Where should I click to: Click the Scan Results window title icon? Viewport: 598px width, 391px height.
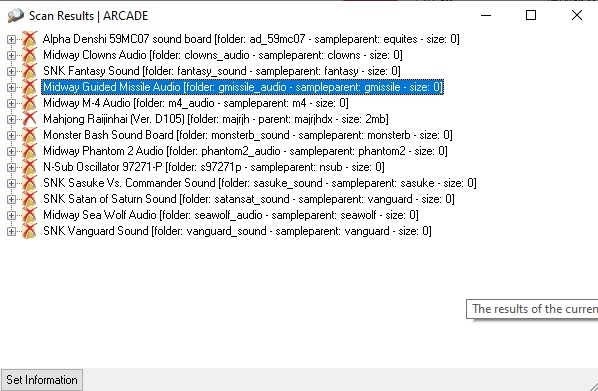tap(16, 16)
